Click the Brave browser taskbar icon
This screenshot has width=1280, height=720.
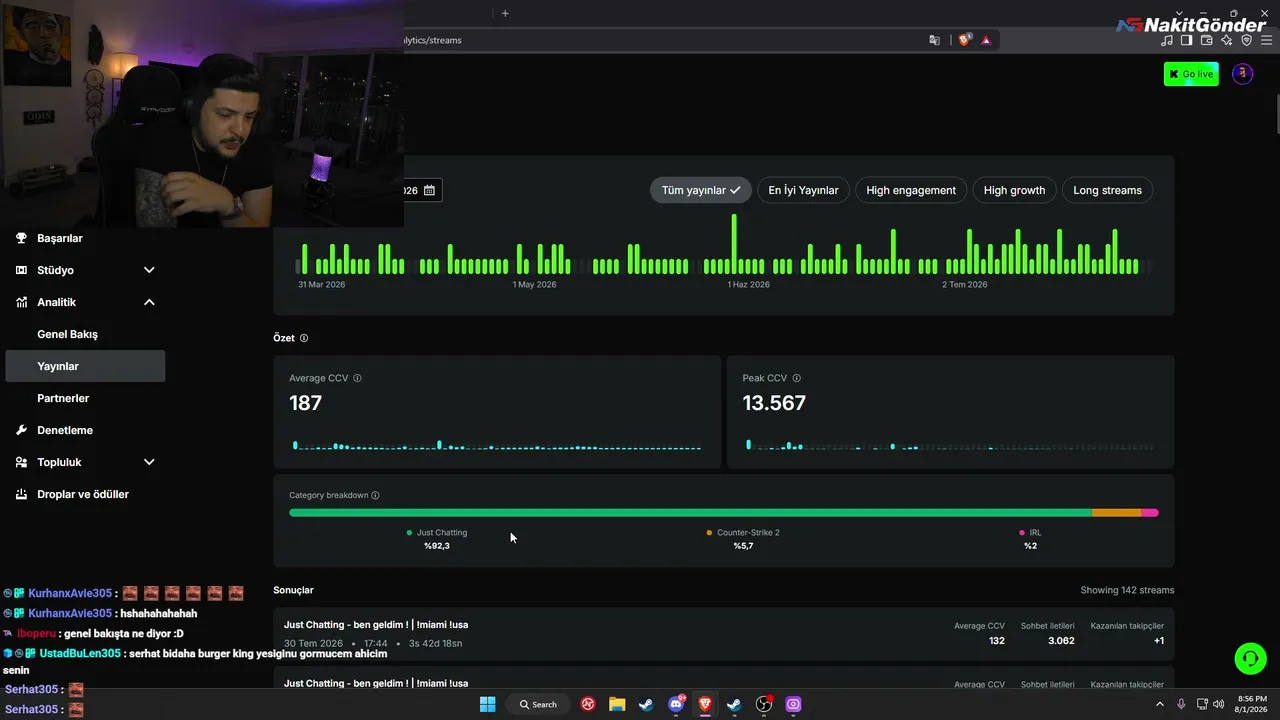click(705, 704)
